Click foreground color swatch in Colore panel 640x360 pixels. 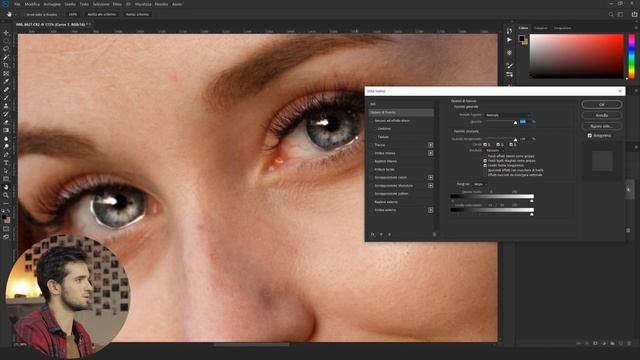pyautogui.click(x=522, y=38)
